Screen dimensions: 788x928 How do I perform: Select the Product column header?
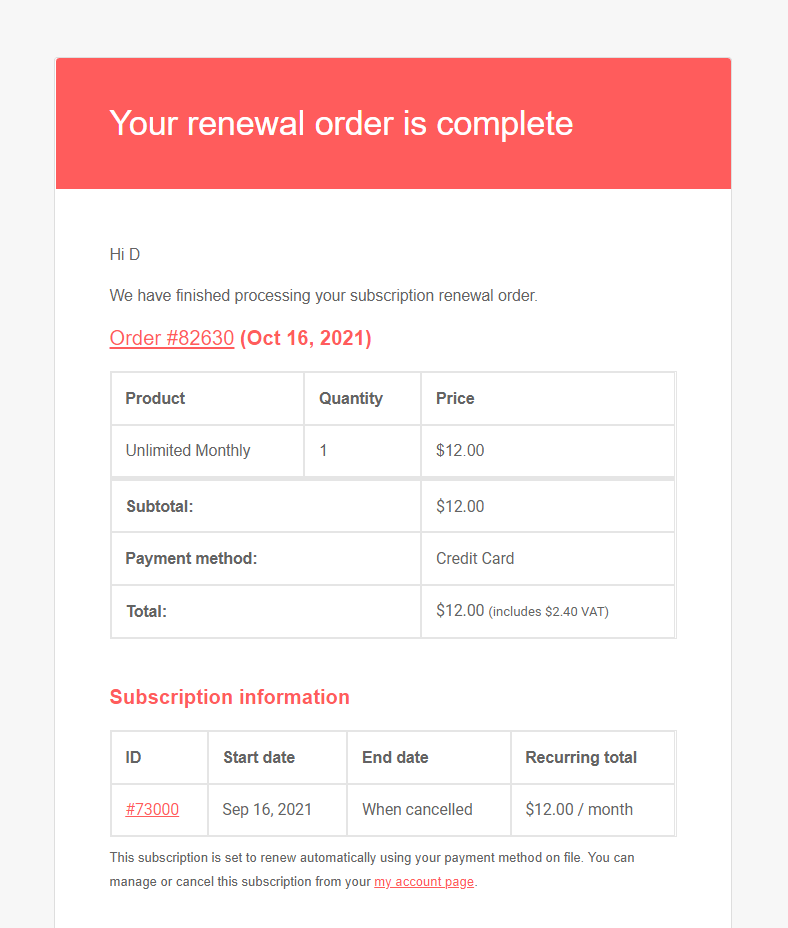(x=155, y=398)
